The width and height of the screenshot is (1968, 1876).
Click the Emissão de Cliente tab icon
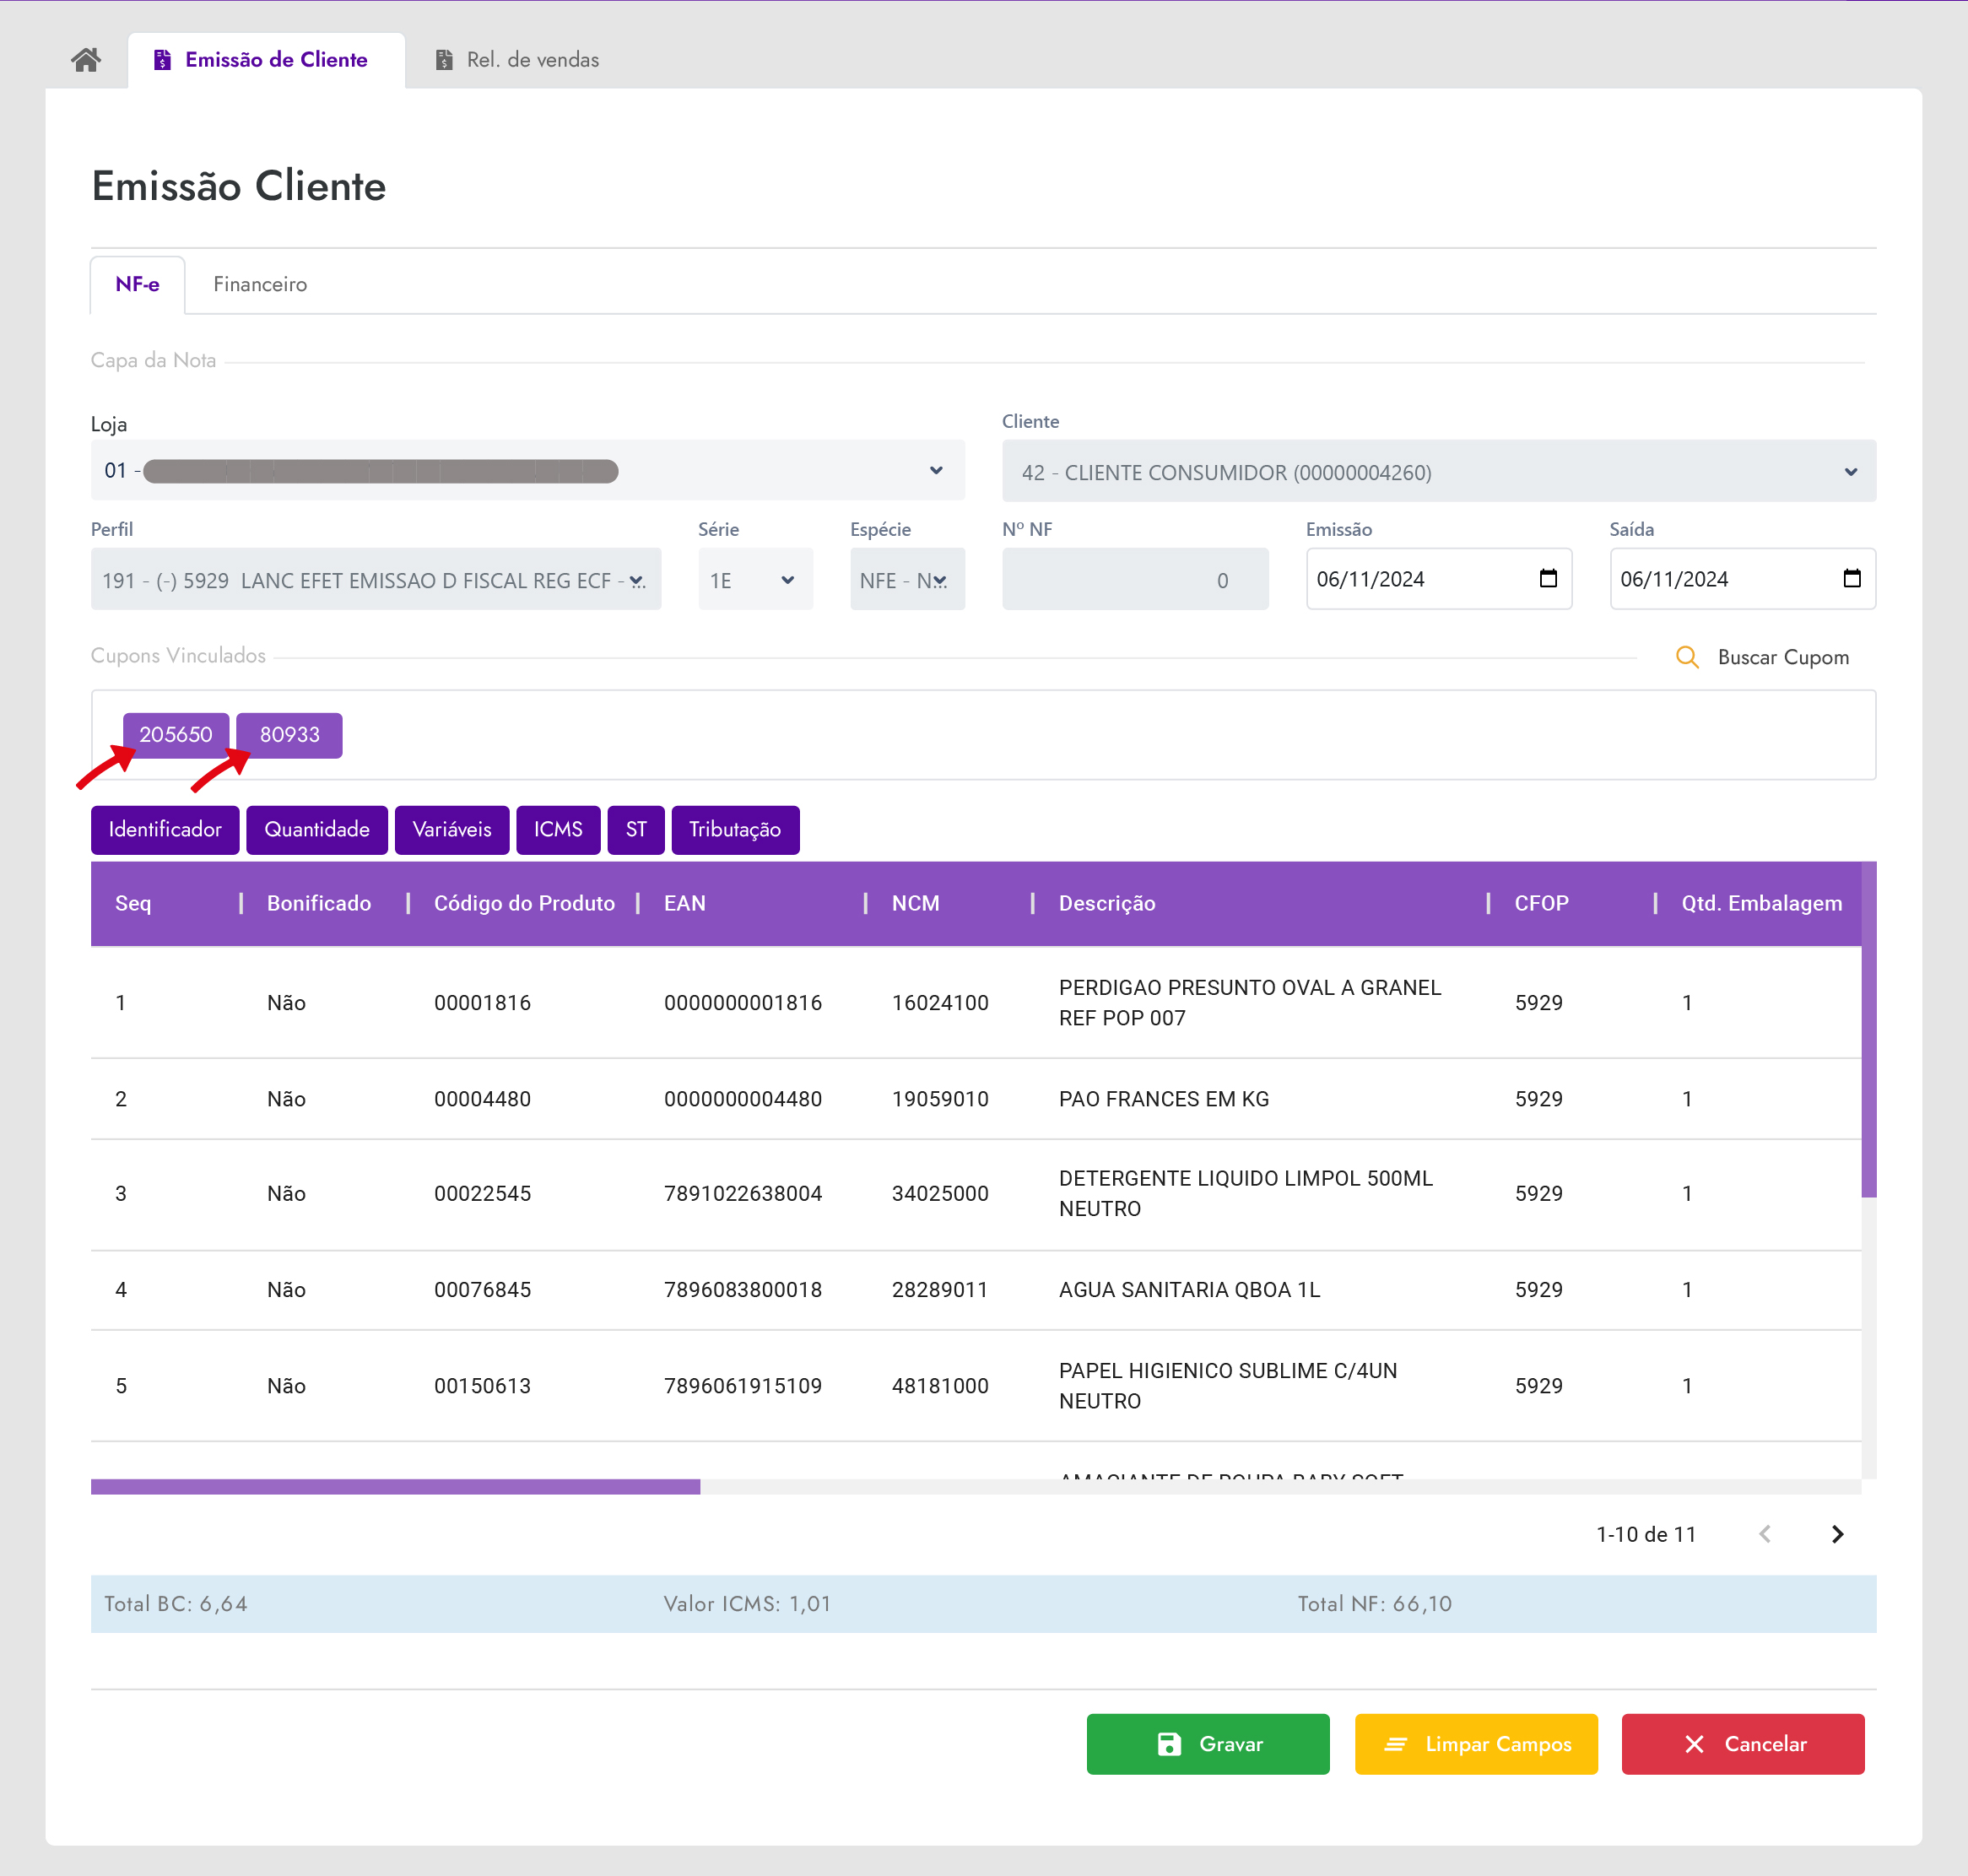pyautogui.click(x=162, y=60)
